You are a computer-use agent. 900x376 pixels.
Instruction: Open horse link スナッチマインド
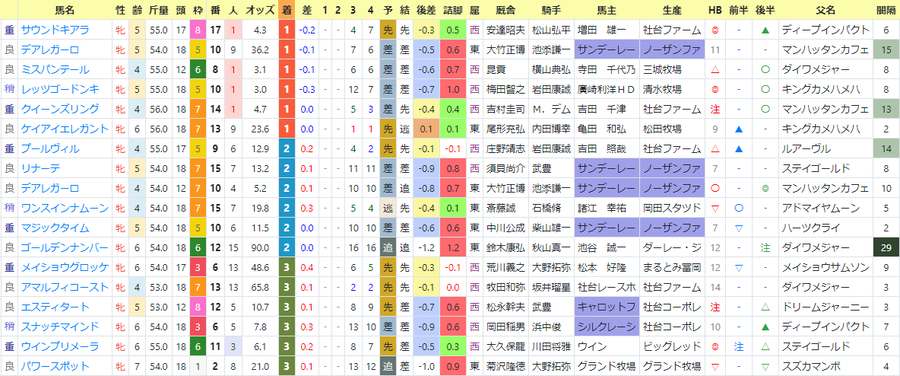(x=60, y=327)
